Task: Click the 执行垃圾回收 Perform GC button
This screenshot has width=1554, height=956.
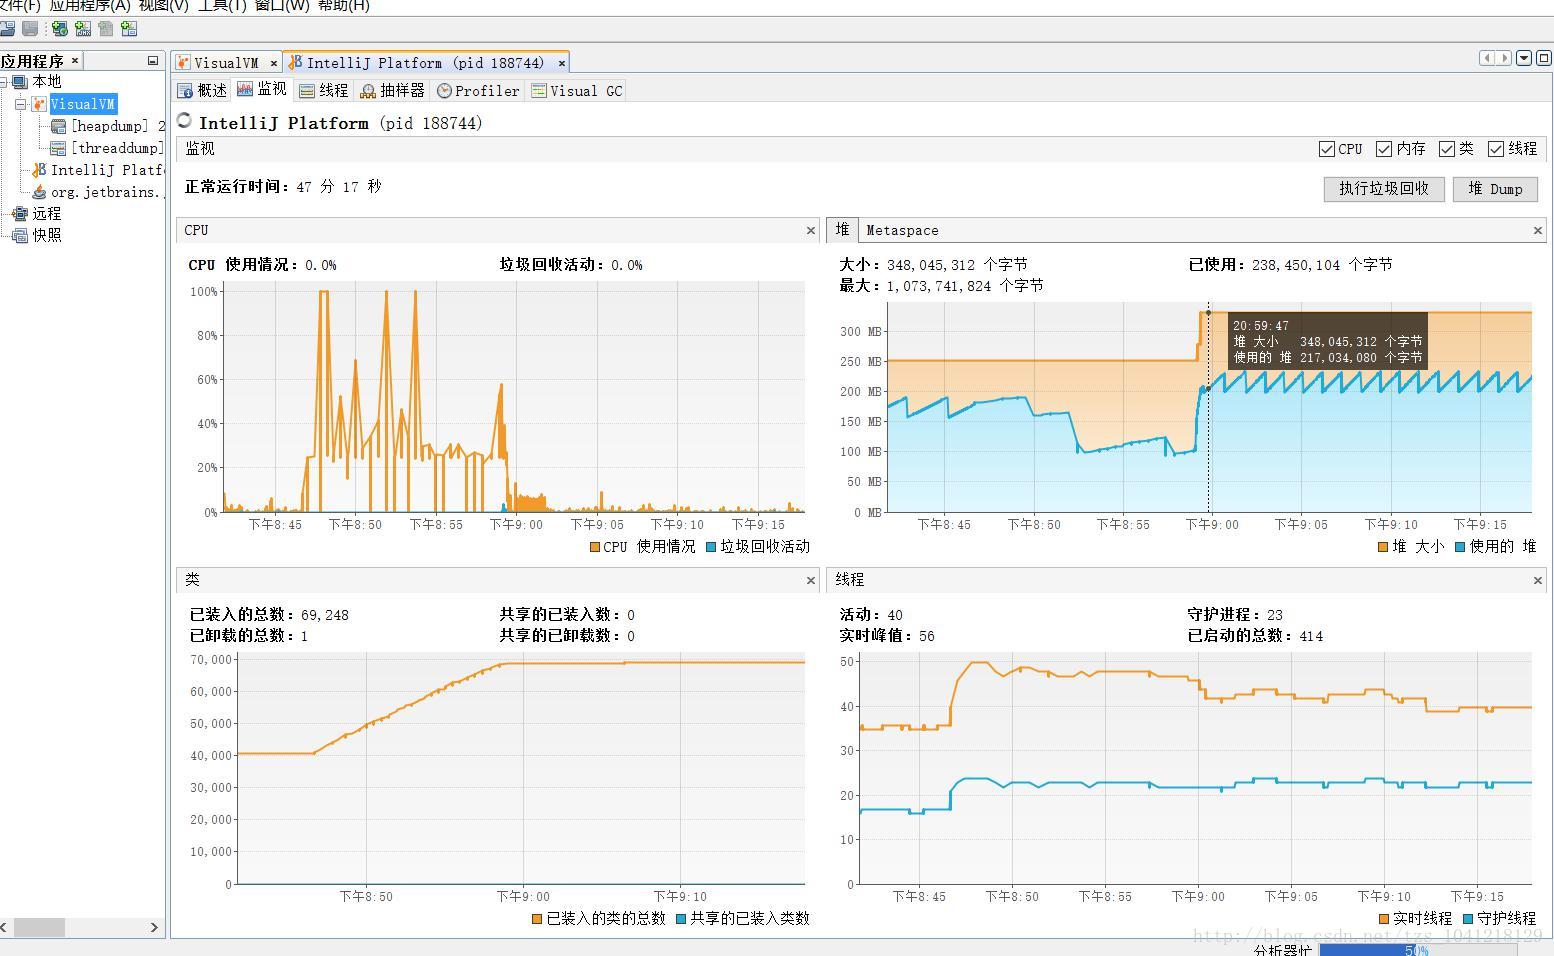Action: click(1384, 189)
